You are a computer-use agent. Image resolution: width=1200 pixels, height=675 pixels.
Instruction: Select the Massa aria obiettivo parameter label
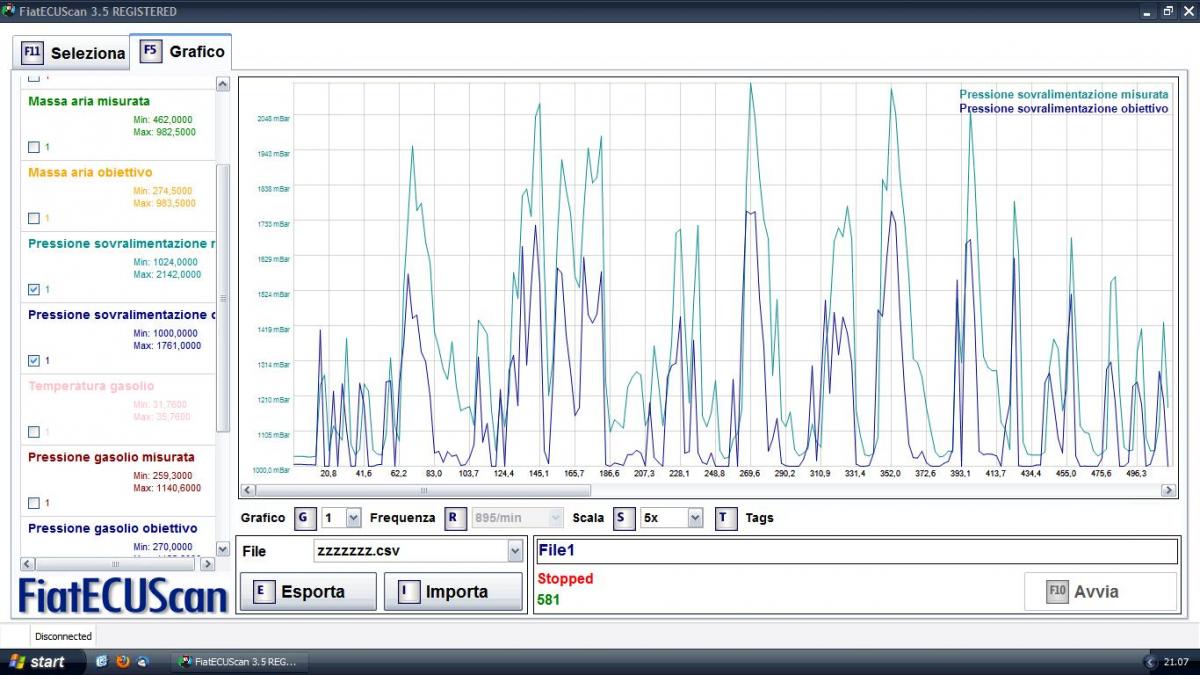(x=90, y=172)
